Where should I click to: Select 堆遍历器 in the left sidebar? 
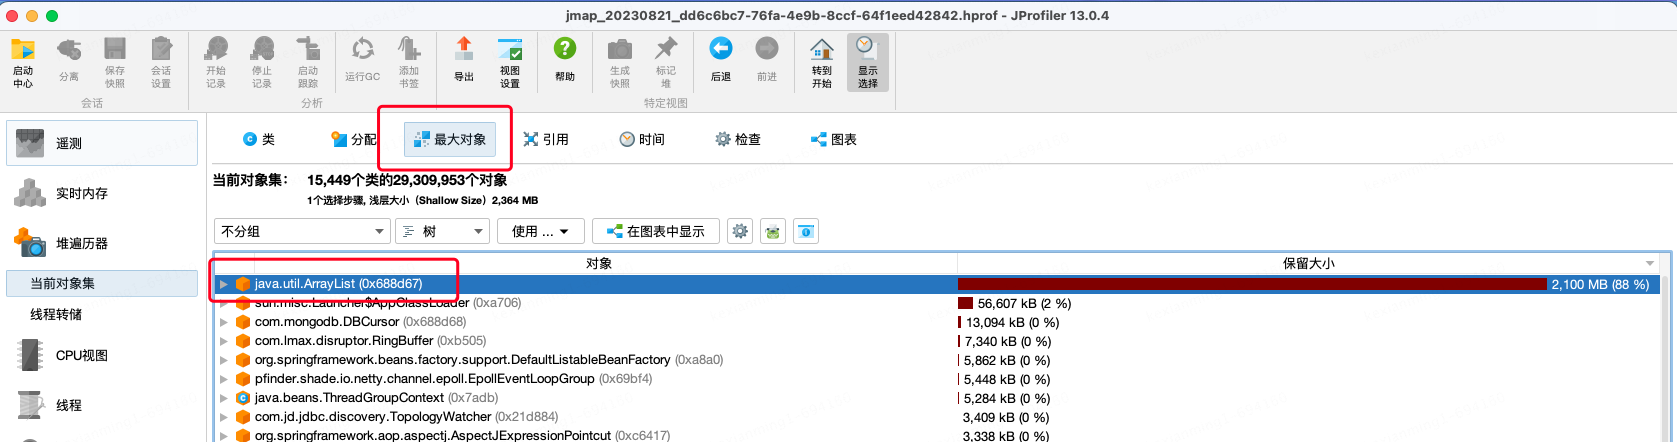81,243
